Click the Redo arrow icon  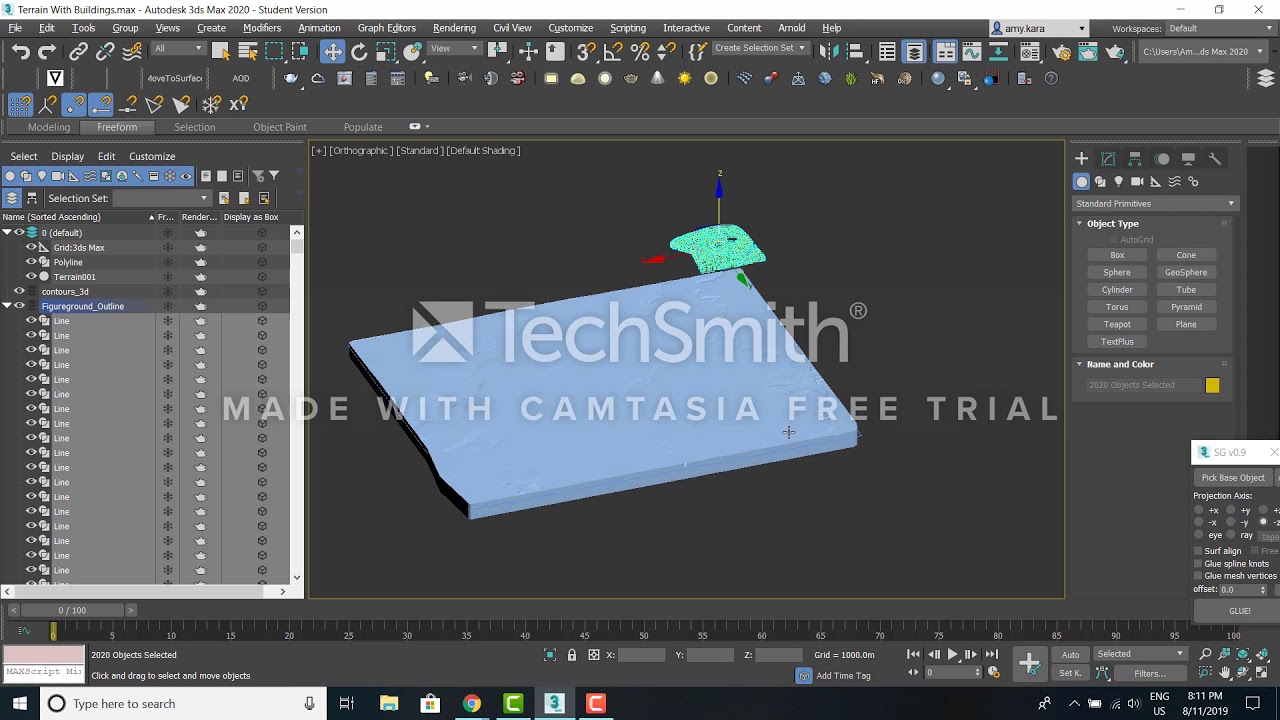pyautogui.click(x=47, y=52)
